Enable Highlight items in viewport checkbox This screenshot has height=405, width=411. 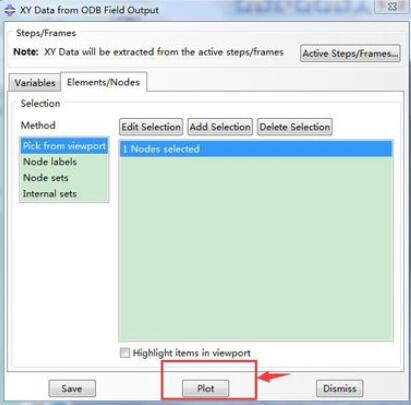point(125,353)
